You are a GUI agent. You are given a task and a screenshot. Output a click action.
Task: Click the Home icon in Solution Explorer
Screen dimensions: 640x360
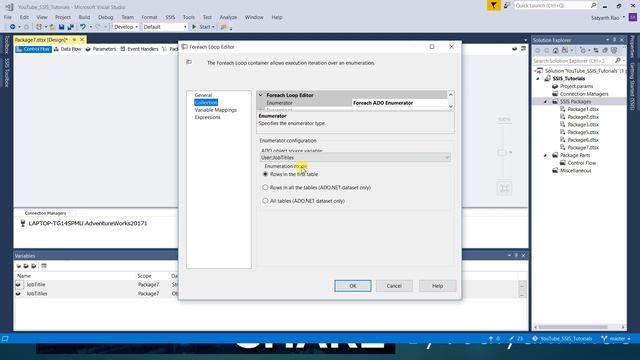coord(556,51)
